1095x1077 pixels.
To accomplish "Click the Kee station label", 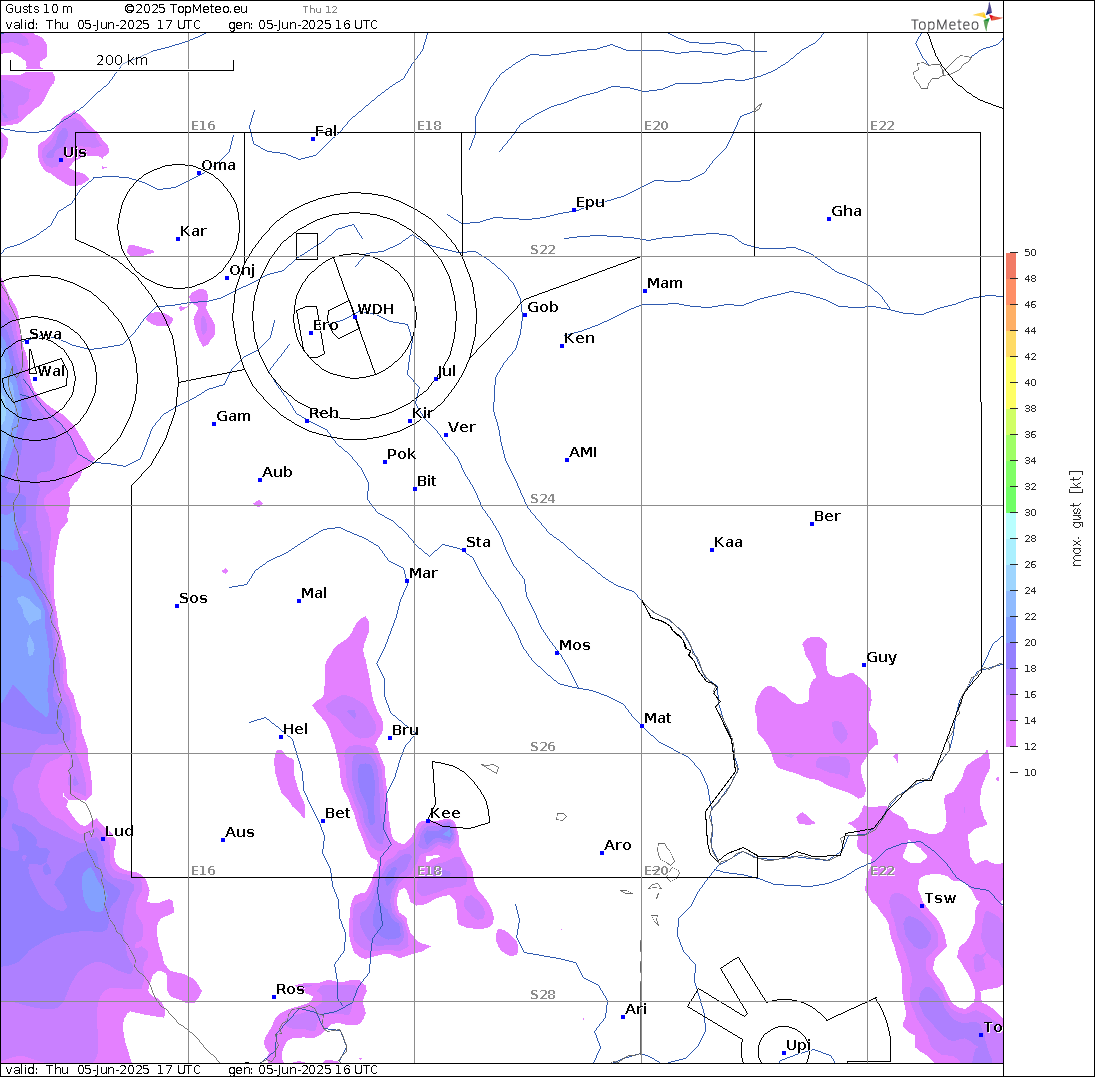I will click(x=446, y=813).
